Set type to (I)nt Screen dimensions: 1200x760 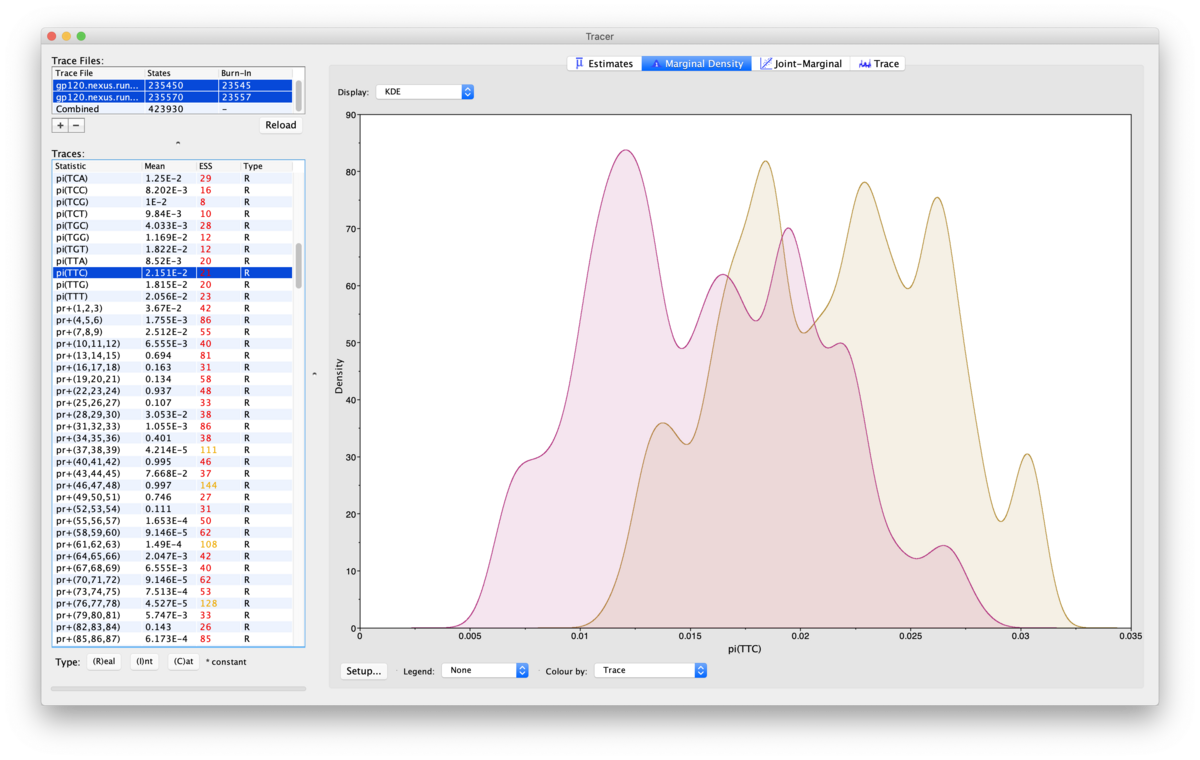coord(145,662)
